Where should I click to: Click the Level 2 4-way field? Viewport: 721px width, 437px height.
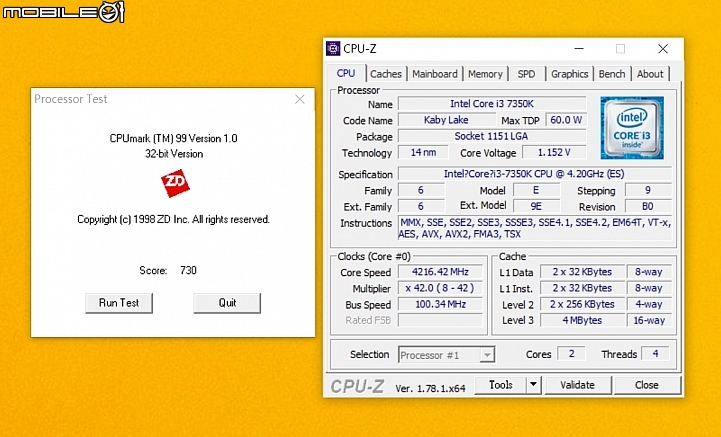(x=649, y=304)
